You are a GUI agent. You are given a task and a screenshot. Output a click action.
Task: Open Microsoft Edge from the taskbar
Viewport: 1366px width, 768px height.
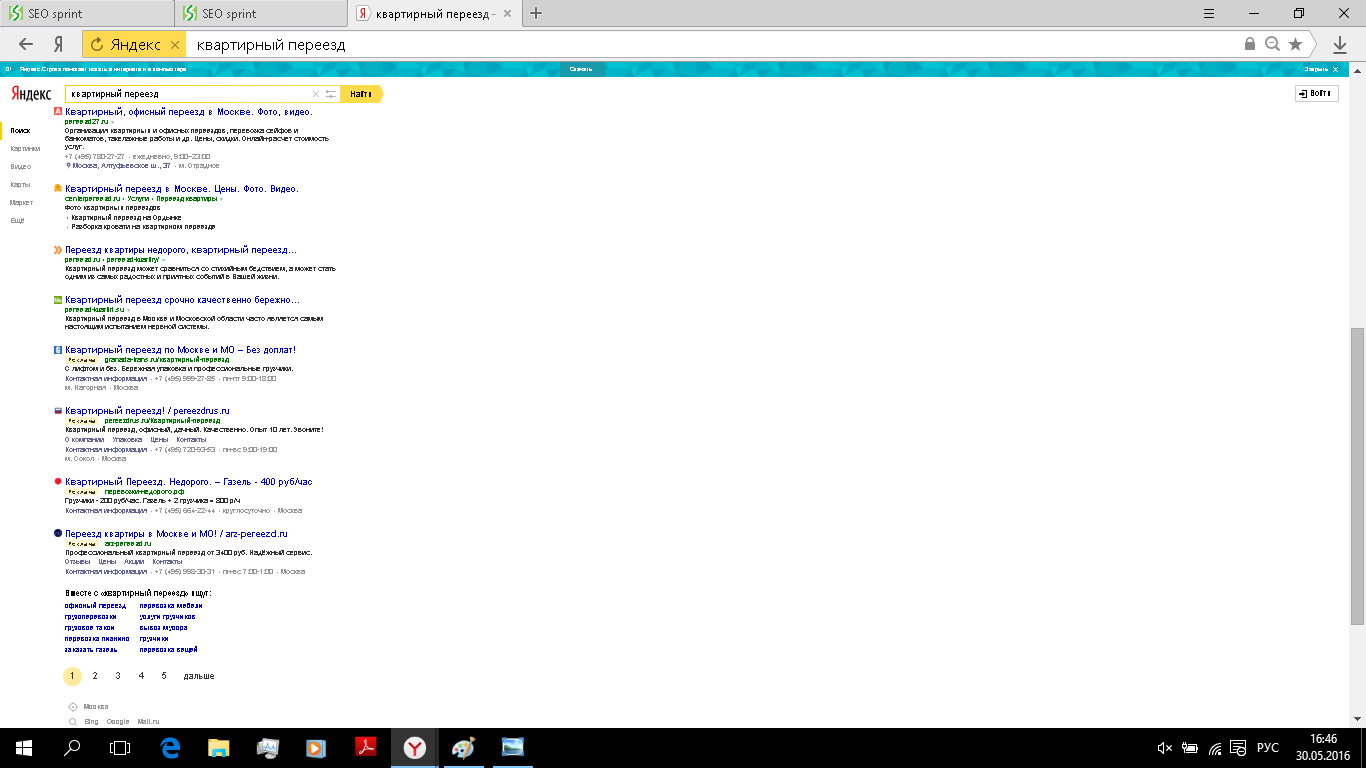pos(170,747)
